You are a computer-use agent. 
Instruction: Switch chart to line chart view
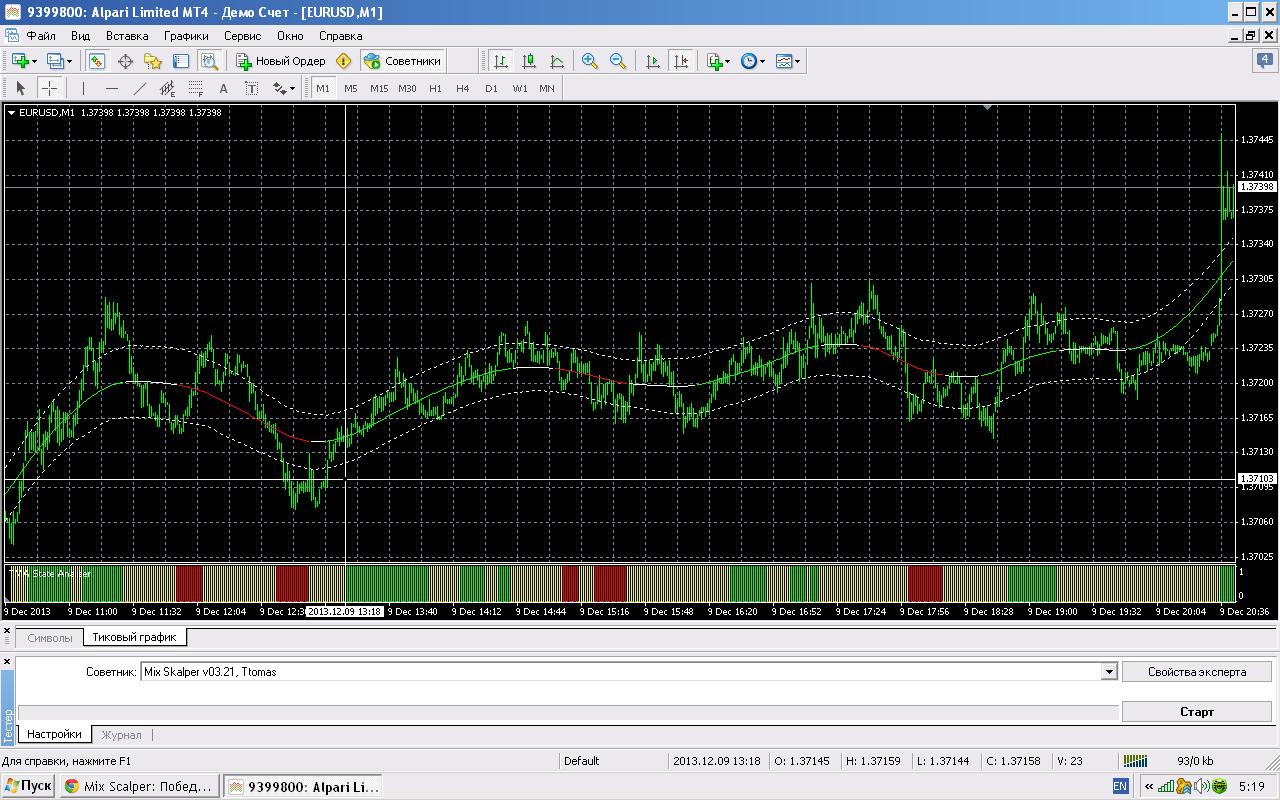(x=557, y=61)
